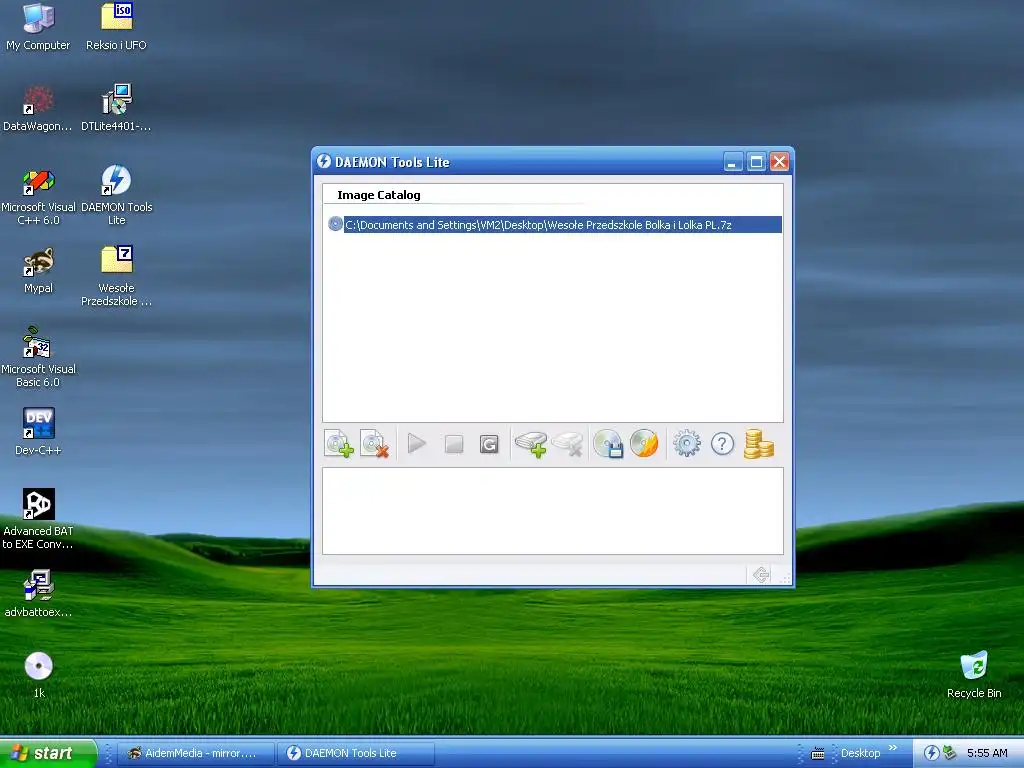This screenshot has width=1024, height=768.
Task: Select the Recycle Bin icon
Action: pyautogui.click(x=974, y=675)
